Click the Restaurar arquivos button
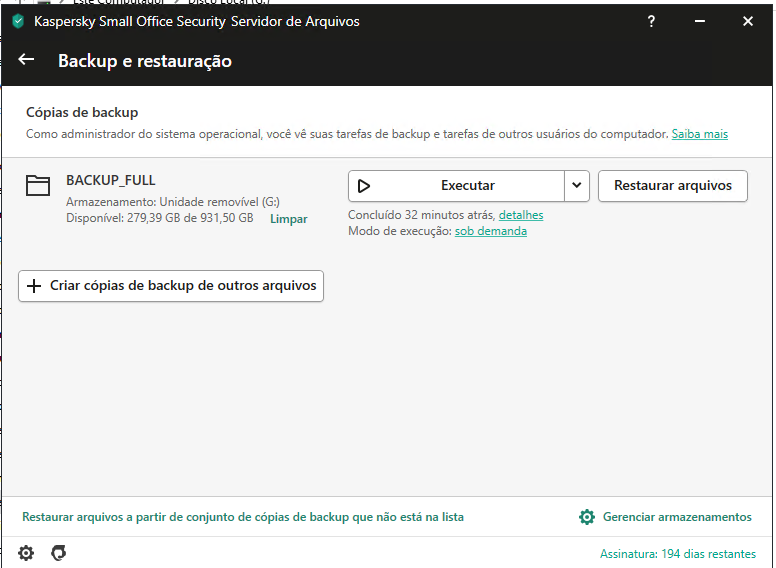Image resolution: width=776 pixels, height=568 pixels. click(x=673, y=186)
